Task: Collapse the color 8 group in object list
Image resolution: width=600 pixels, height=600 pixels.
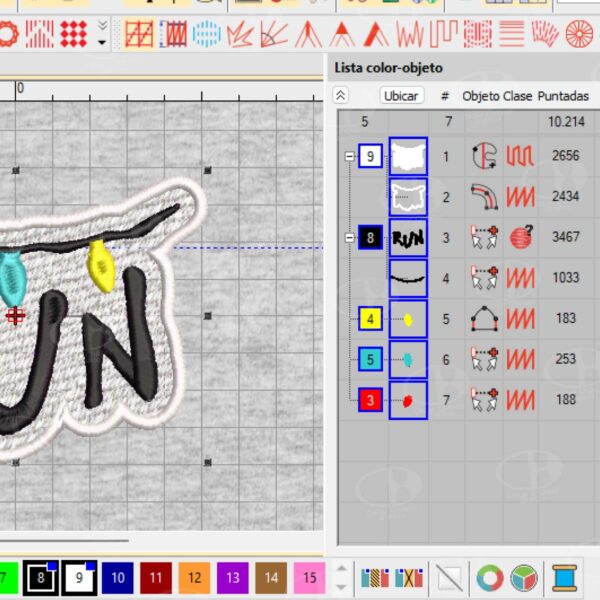Action: click(x=349, y=239)
